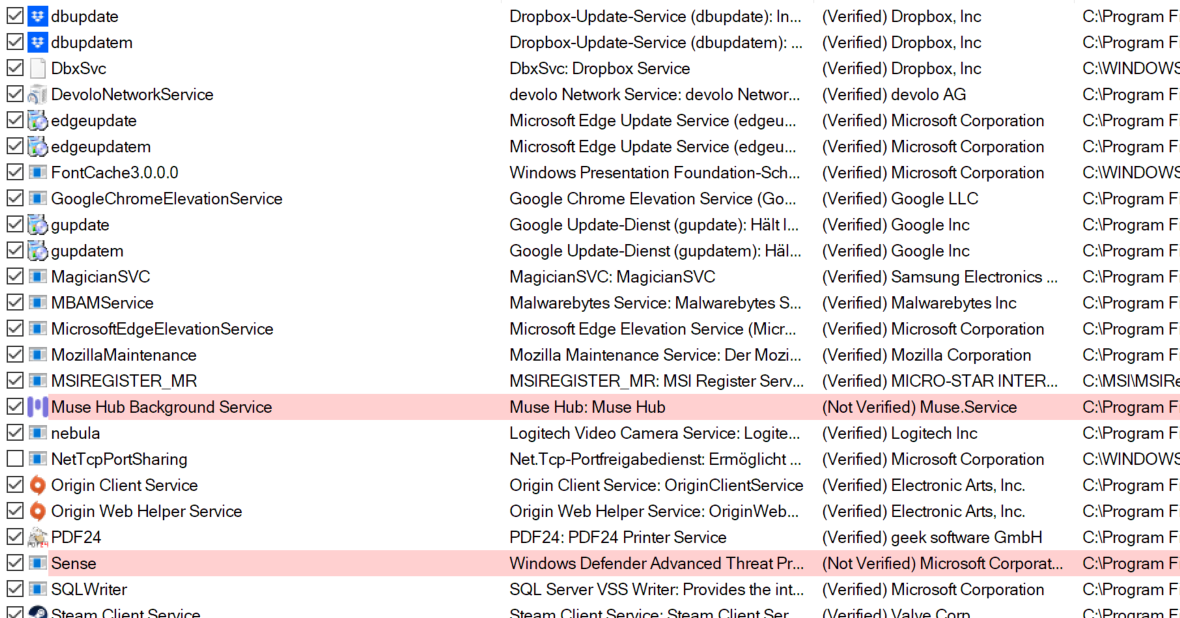Select the 'Muse Hub: Muse Hub' description
Screen dimensions: 1180x618
point(587,407)
